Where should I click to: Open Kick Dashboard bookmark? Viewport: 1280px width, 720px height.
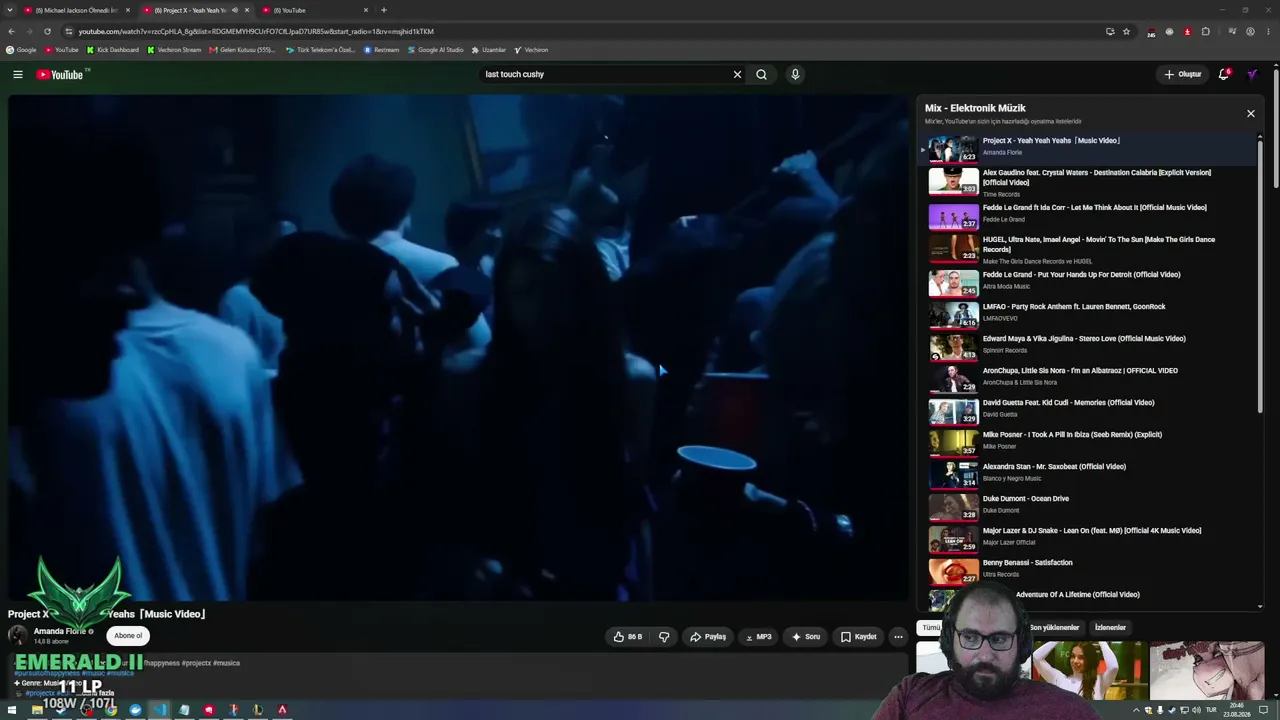pos(113,50)
